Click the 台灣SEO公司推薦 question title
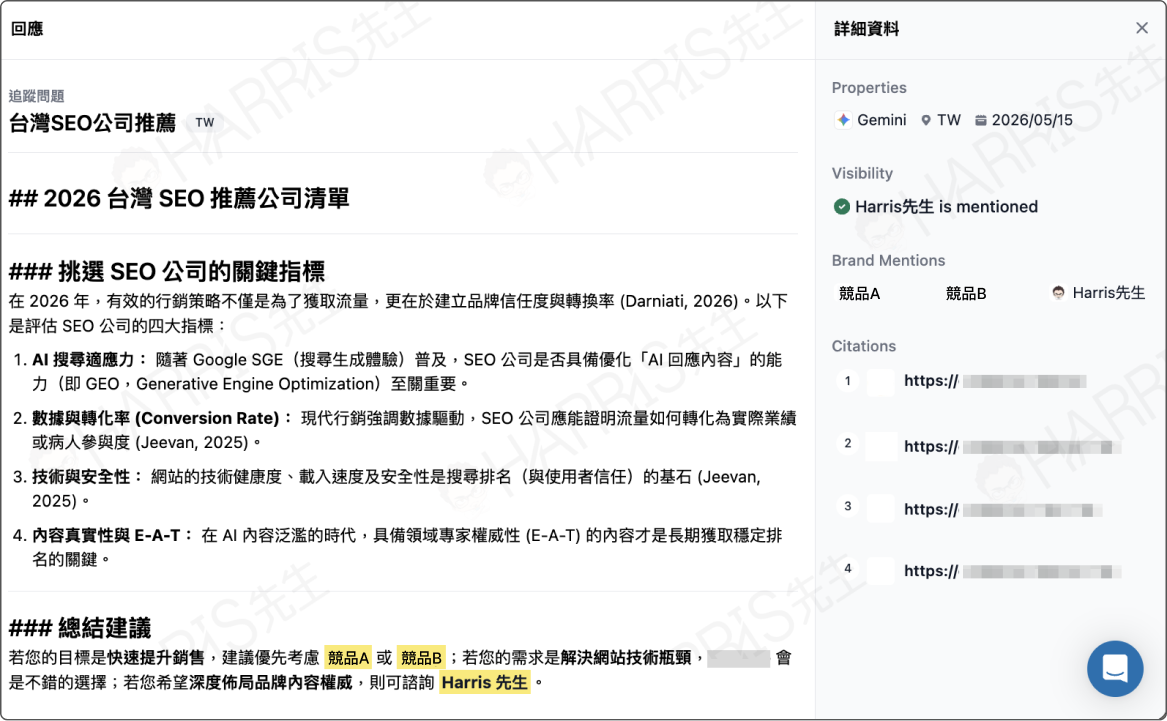1167x721 pixels. click(x=92, y=123)
